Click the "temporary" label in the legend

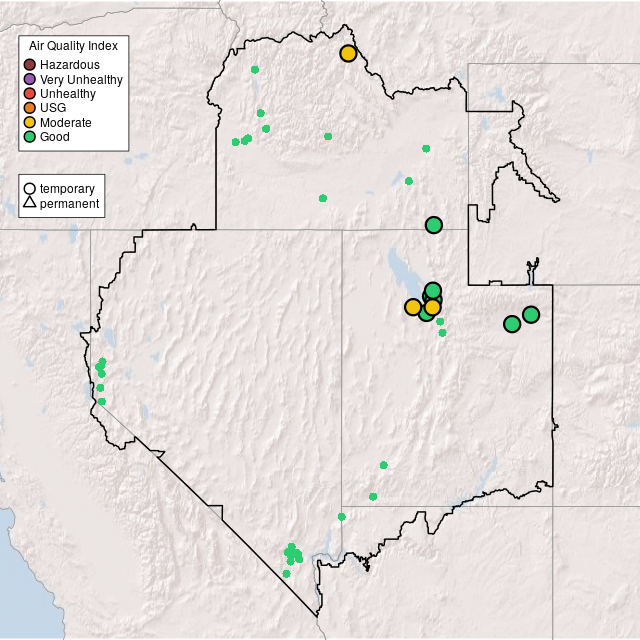[x=67, y=188]
